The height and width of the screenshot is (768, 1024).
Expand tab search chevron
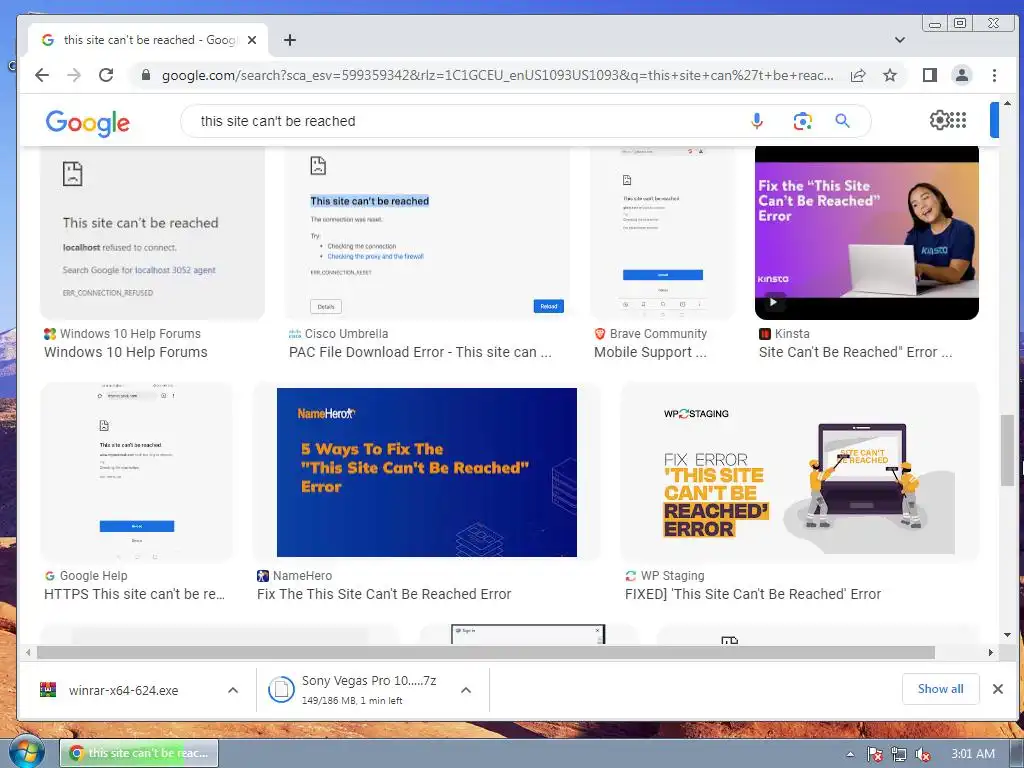900,40
